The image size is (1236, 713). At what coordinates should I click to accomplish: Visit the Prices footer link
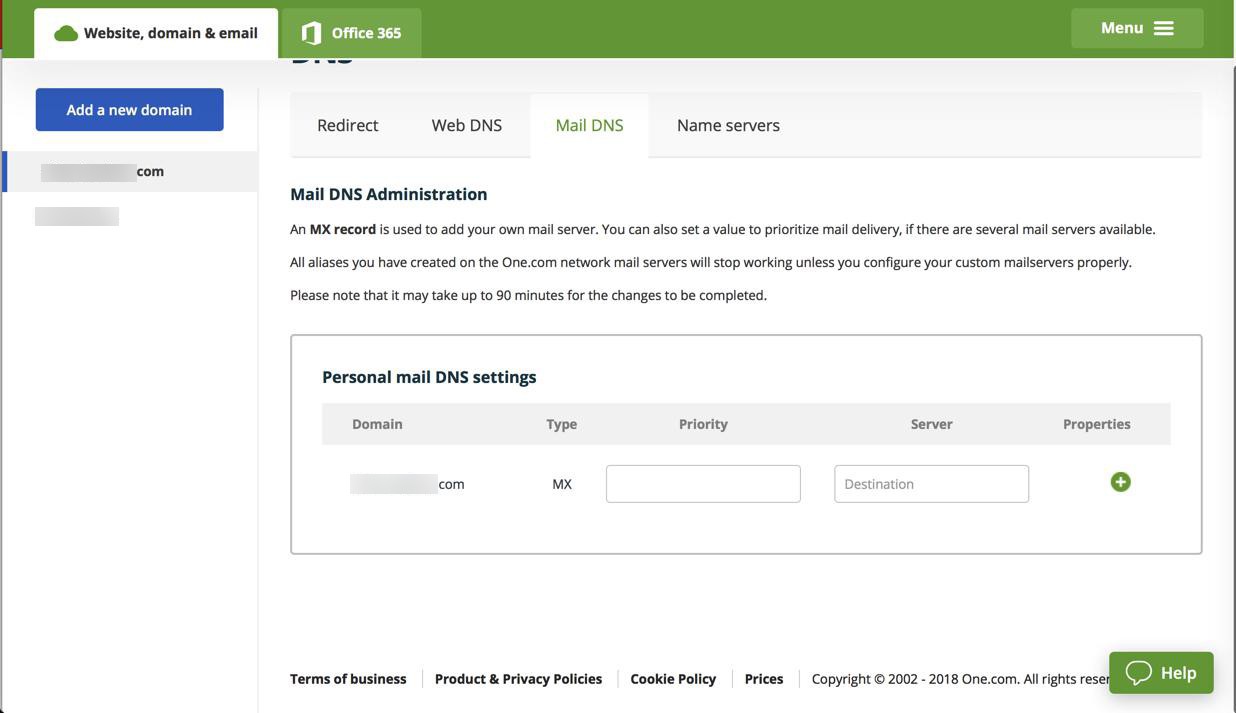(764, 679)
